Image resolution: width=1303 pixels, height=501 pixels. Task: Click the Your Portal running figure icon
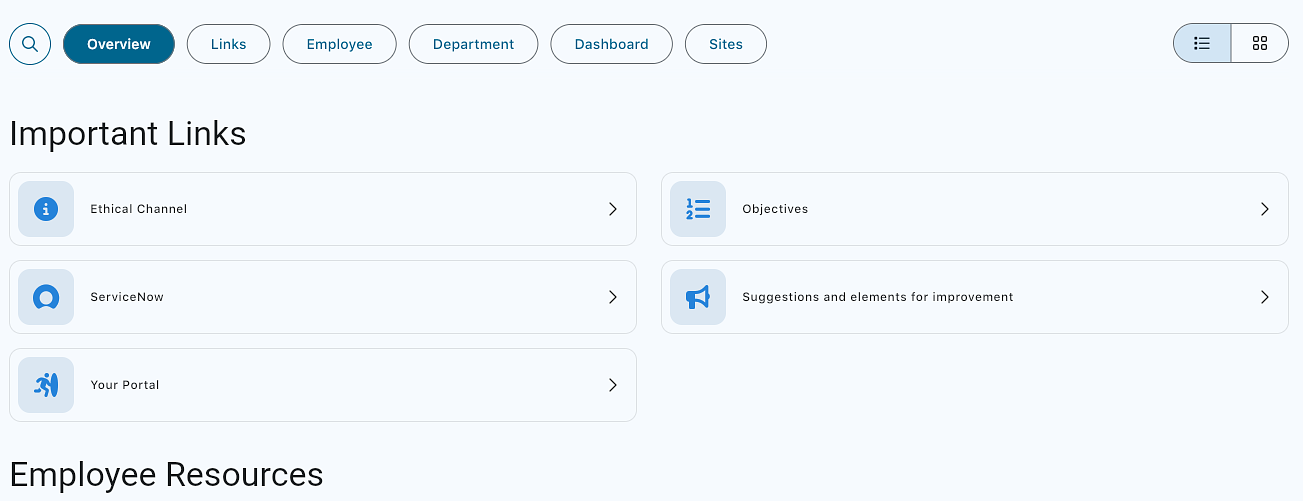coord(46,385)
